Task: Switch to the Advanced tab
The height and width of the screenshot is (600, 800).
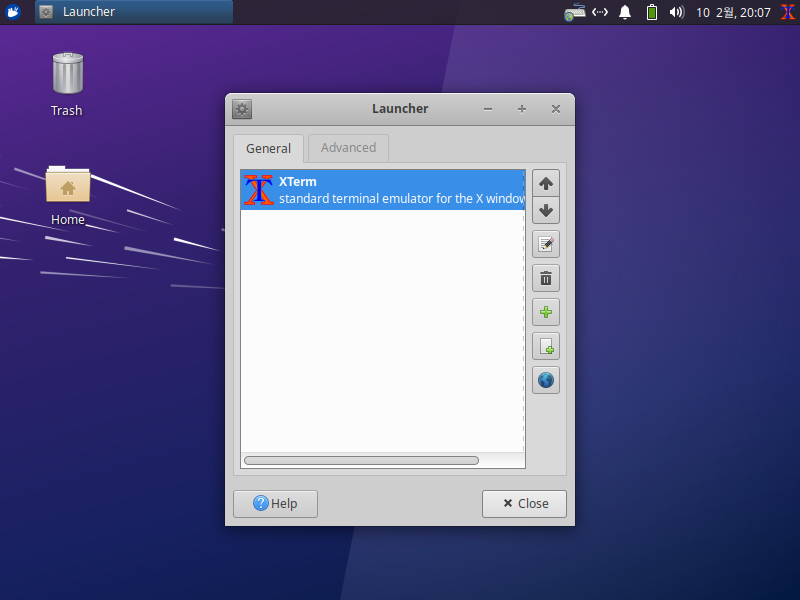Action: 348,148
